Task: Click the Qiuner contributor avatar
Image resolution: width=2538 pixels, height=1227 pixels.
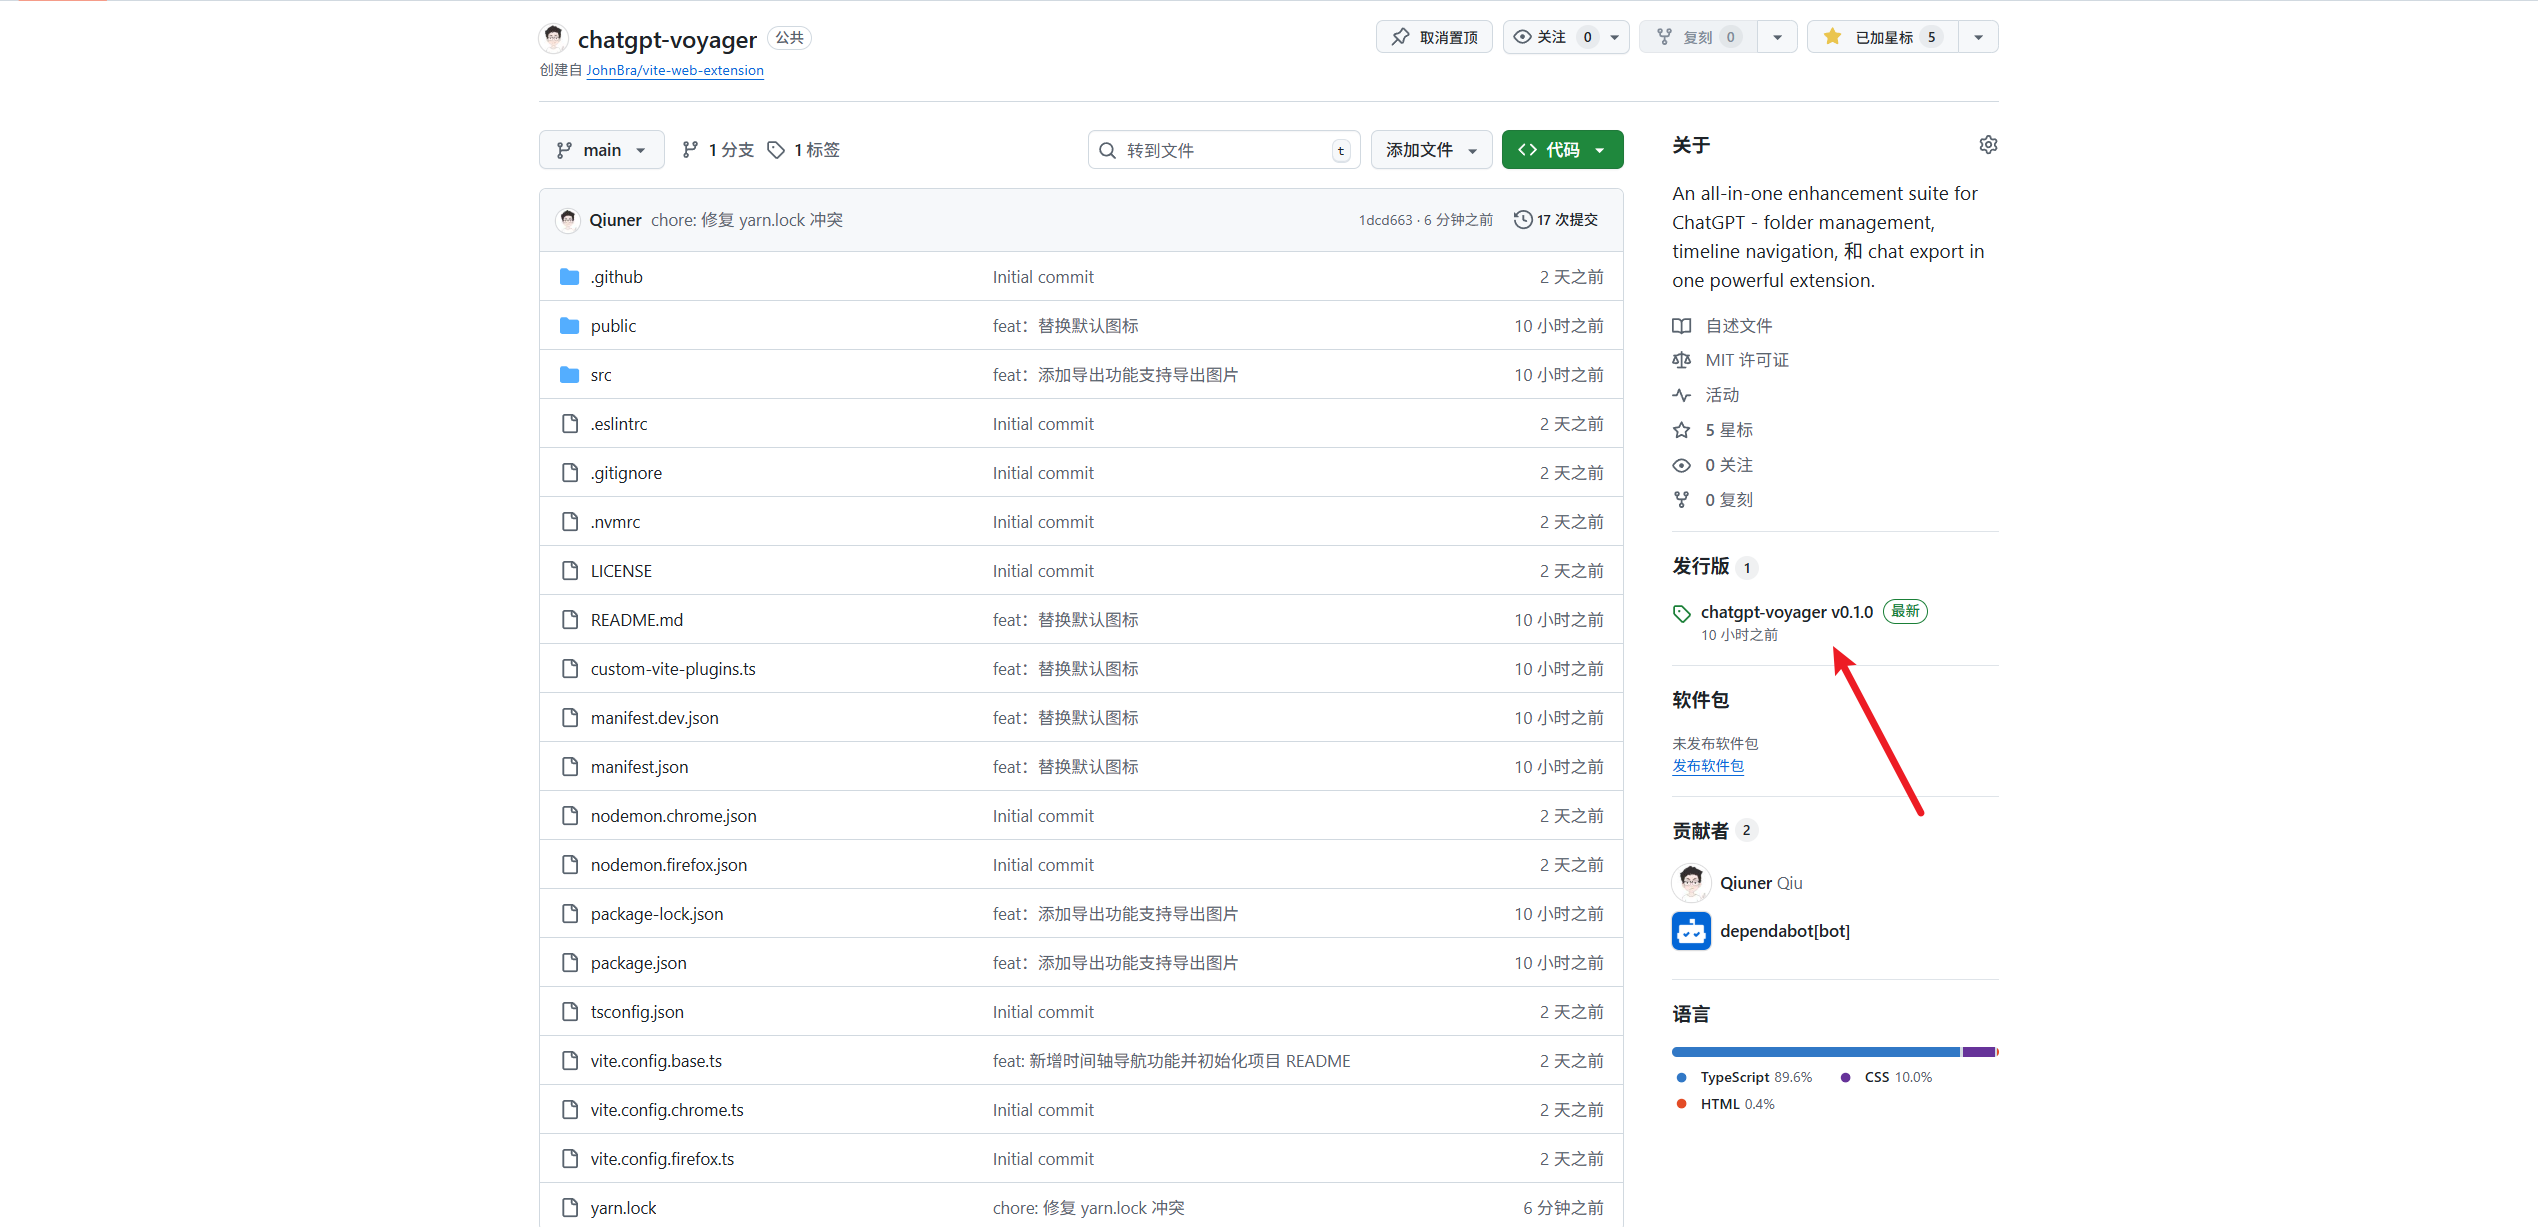Action: [x=1691, y=883]
